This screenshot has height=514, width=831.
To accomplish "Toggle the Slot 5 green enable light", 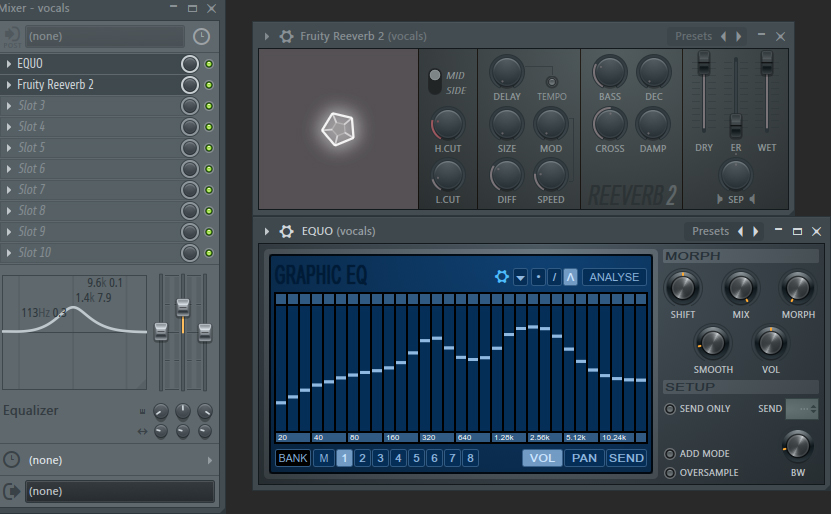I will [209, 148].
